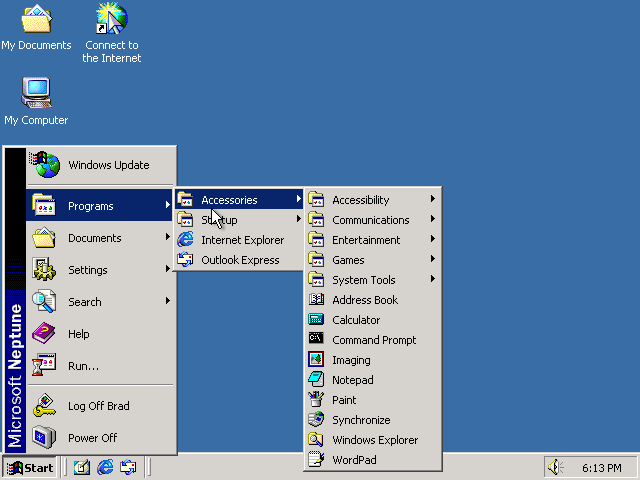The width and height of the screenshot is (640, 480).
Task: Expand the Settings submenu arrow
Action: 167,269
